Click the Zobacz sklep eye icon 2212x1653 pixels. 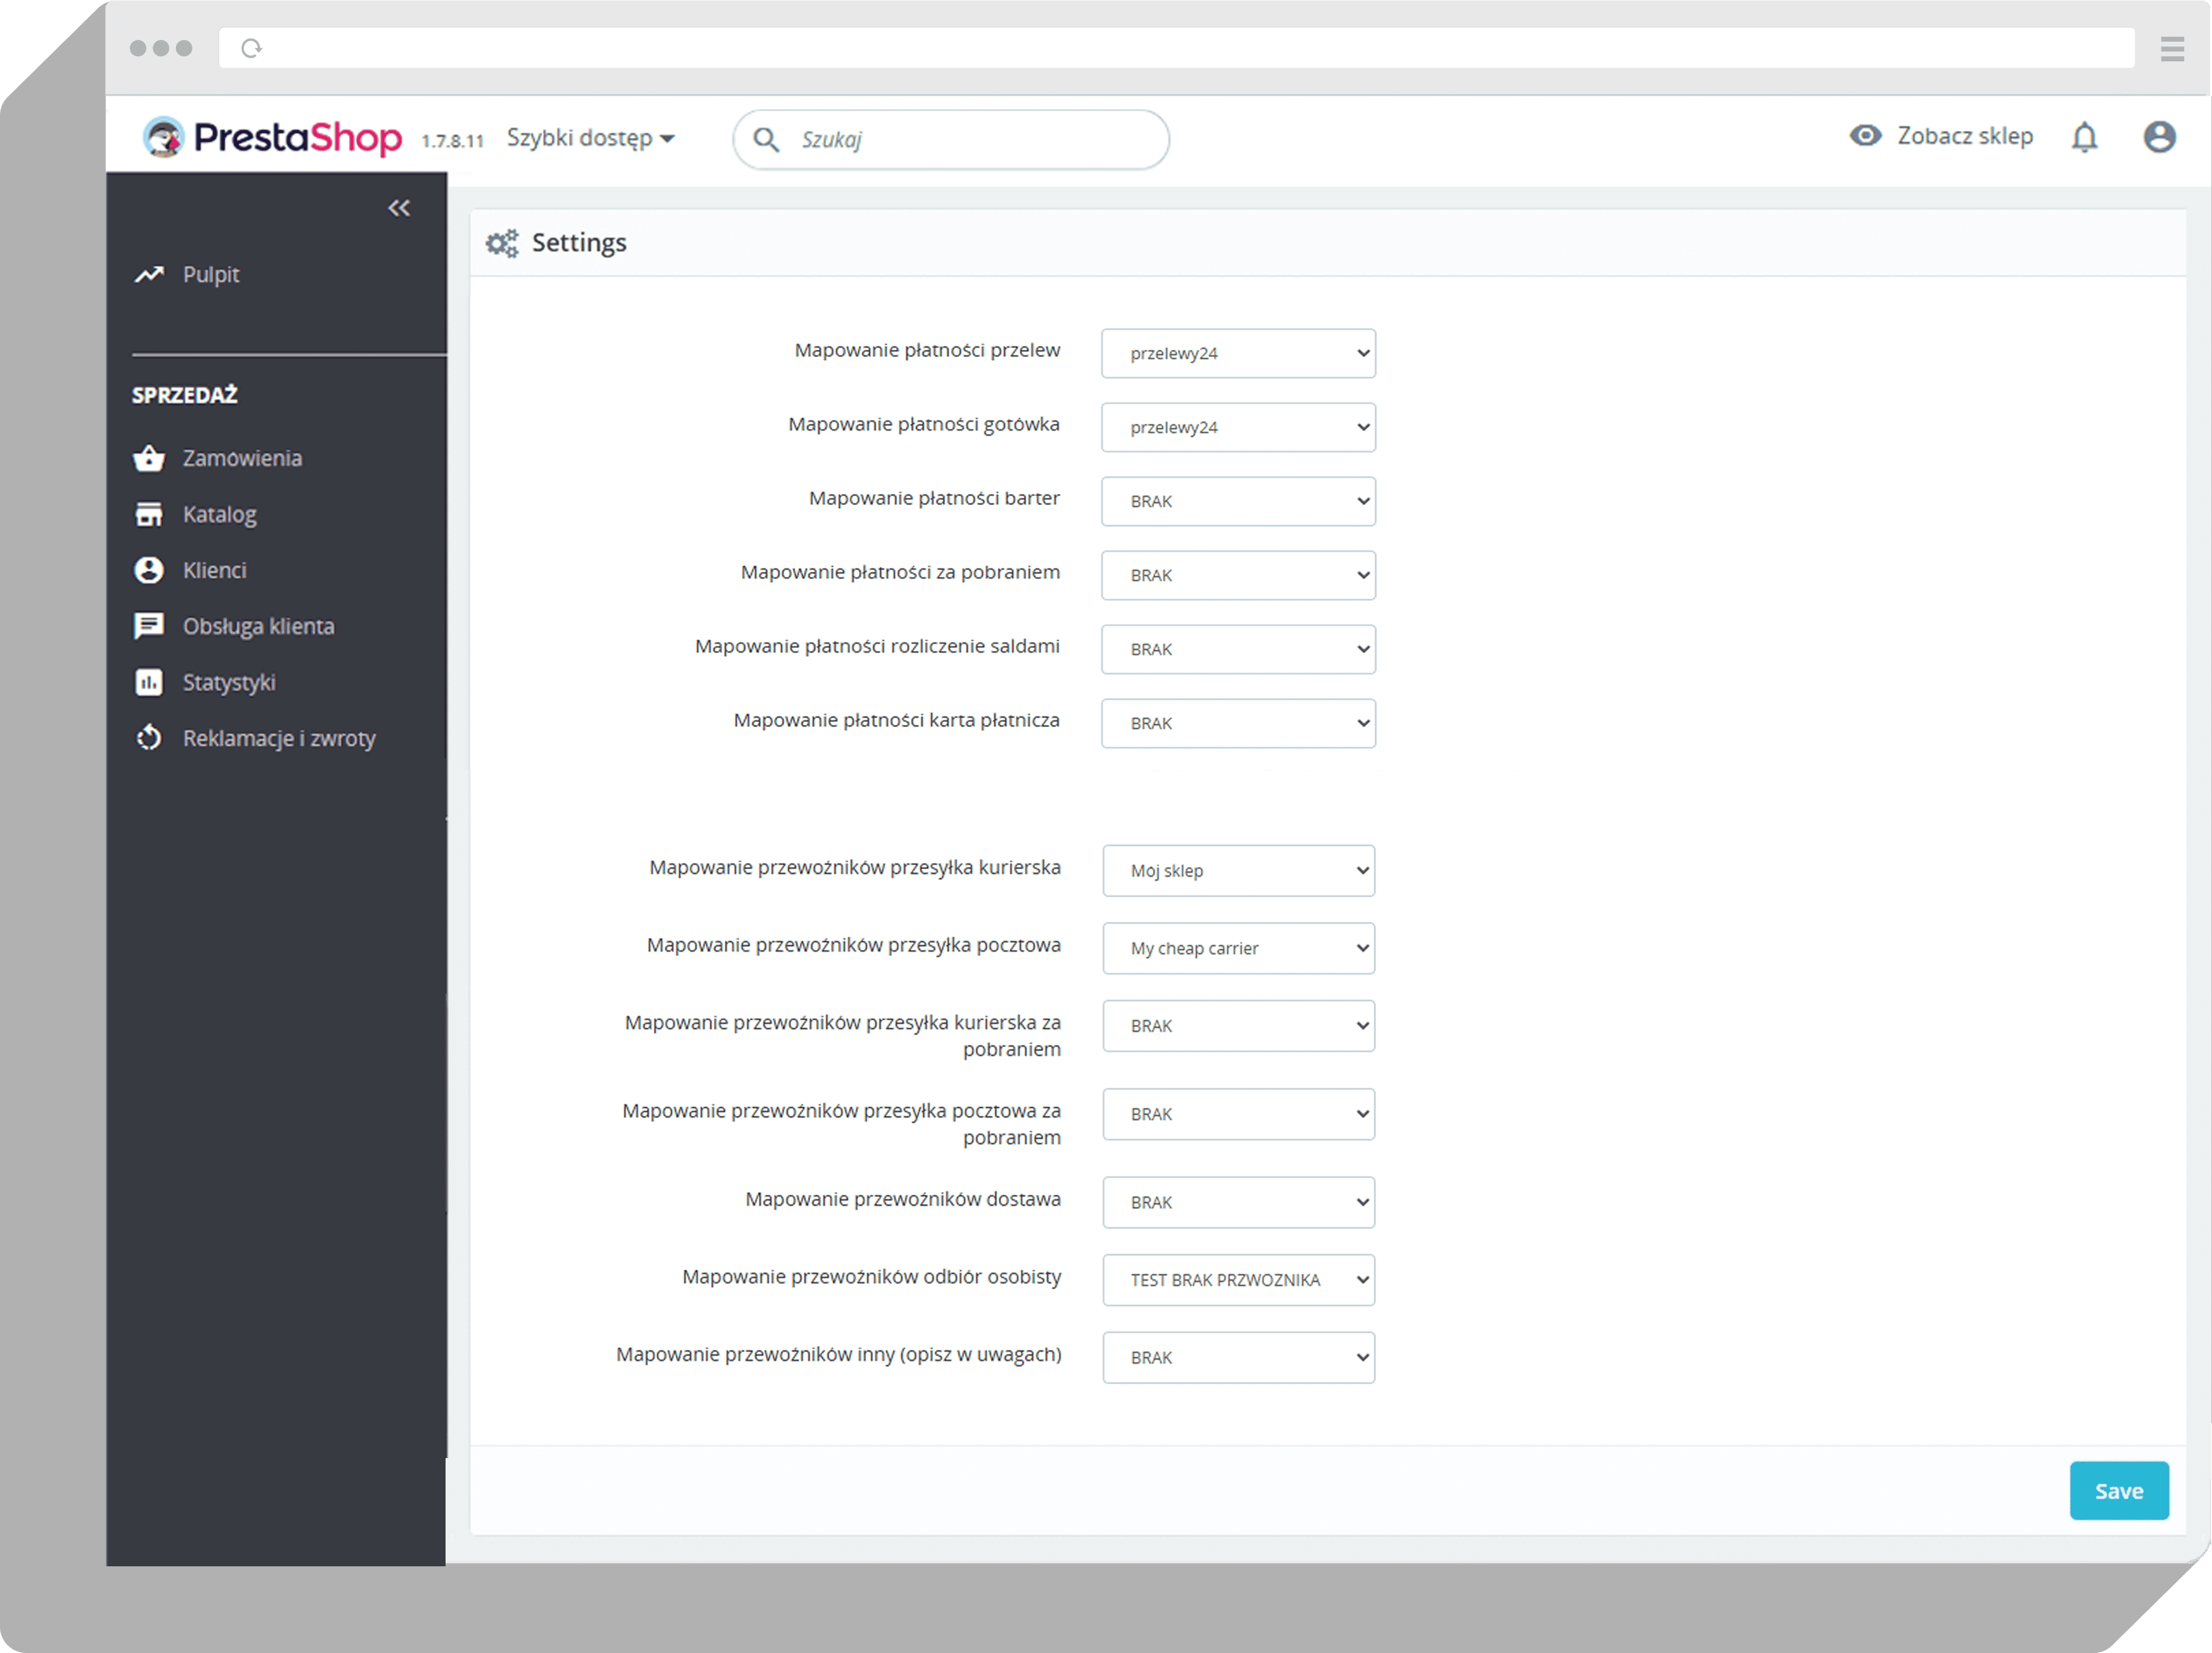1865,136
